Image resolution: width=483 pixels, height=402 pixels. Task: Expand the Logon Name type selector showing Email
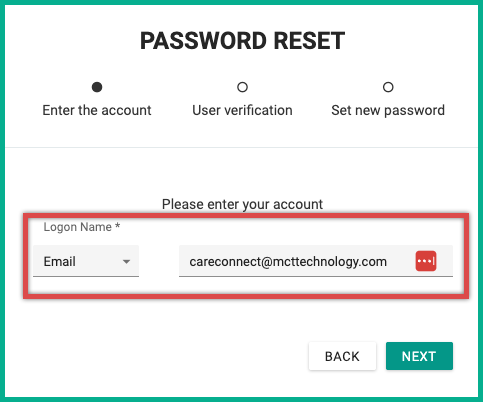[86, 261]
